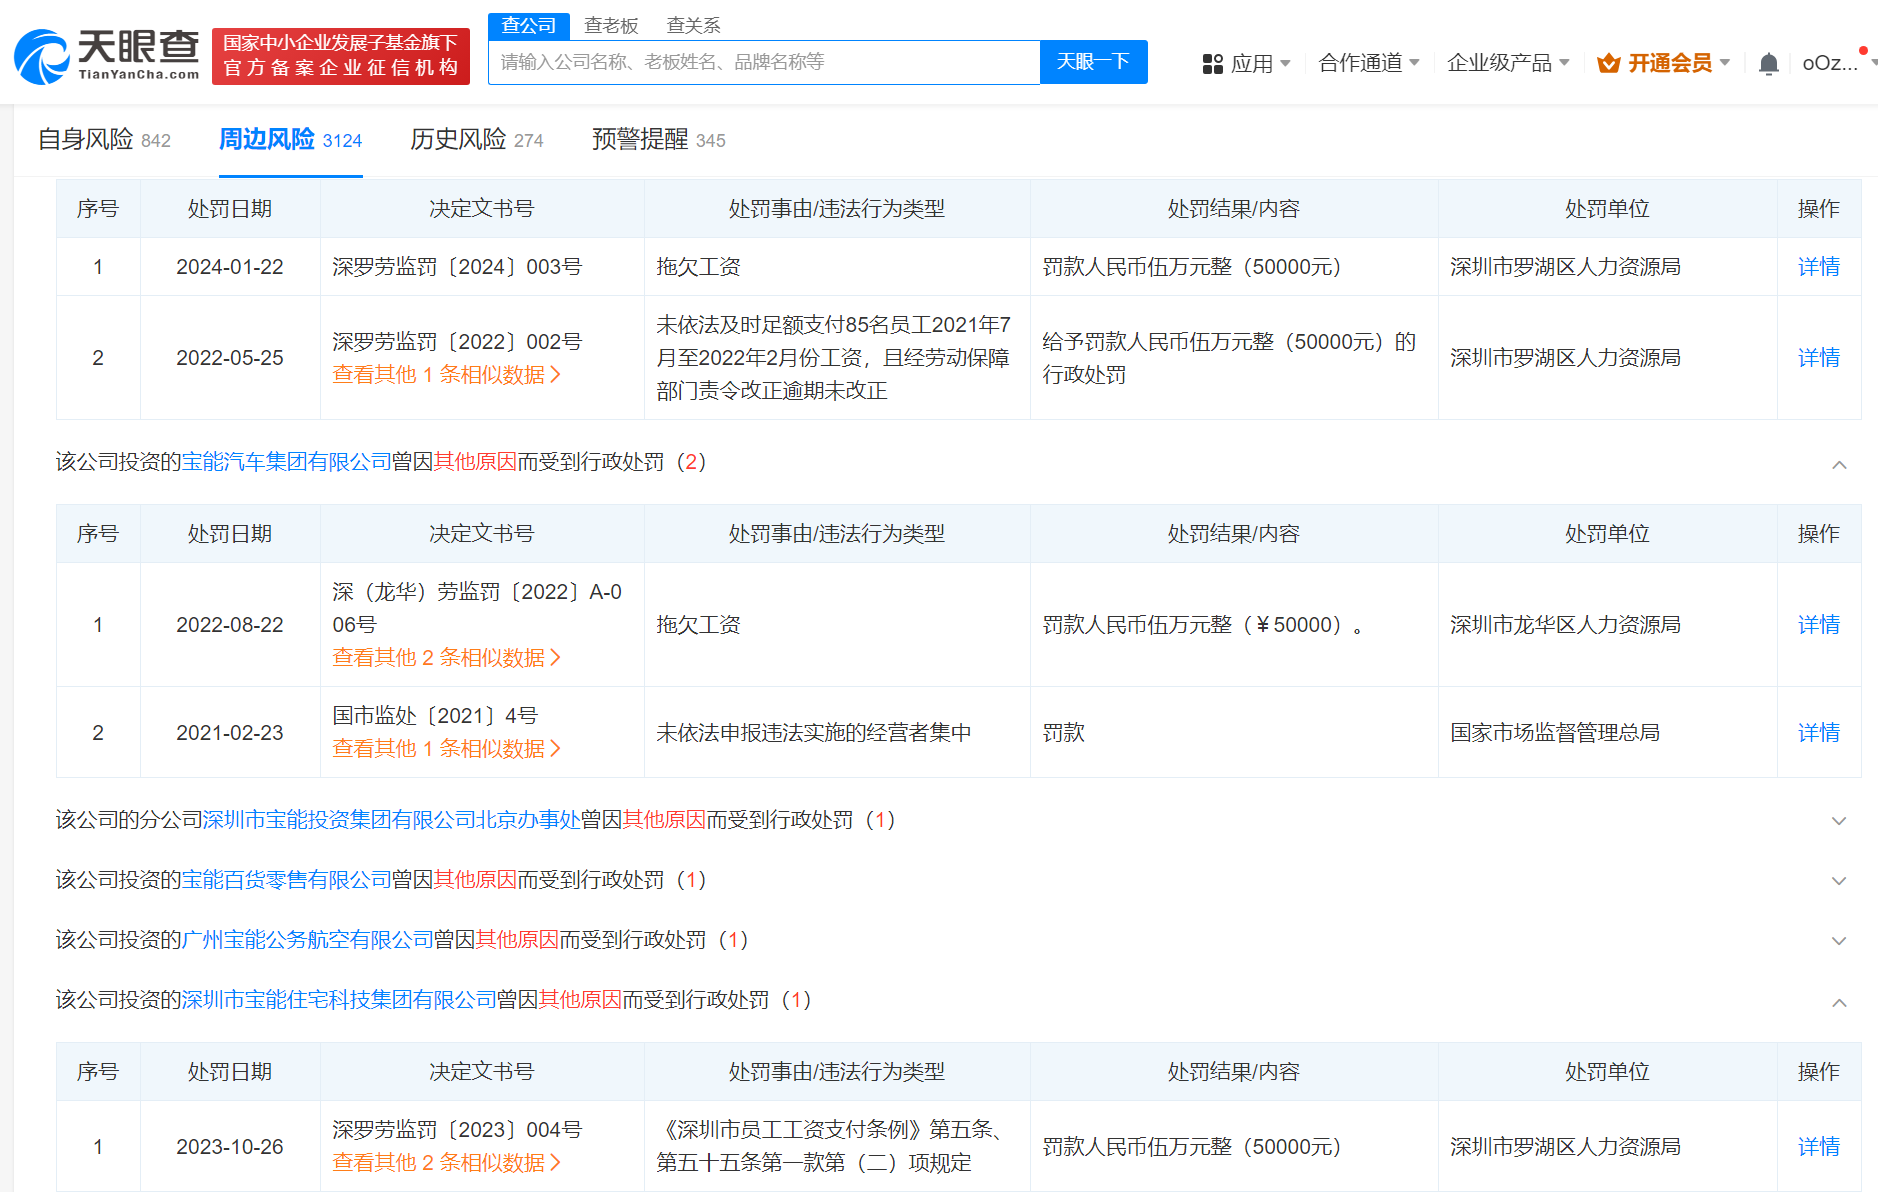Collapse the 深圳市宝能住宅科技集团 penalty section
1878x1192 pixels.
1839,1002
